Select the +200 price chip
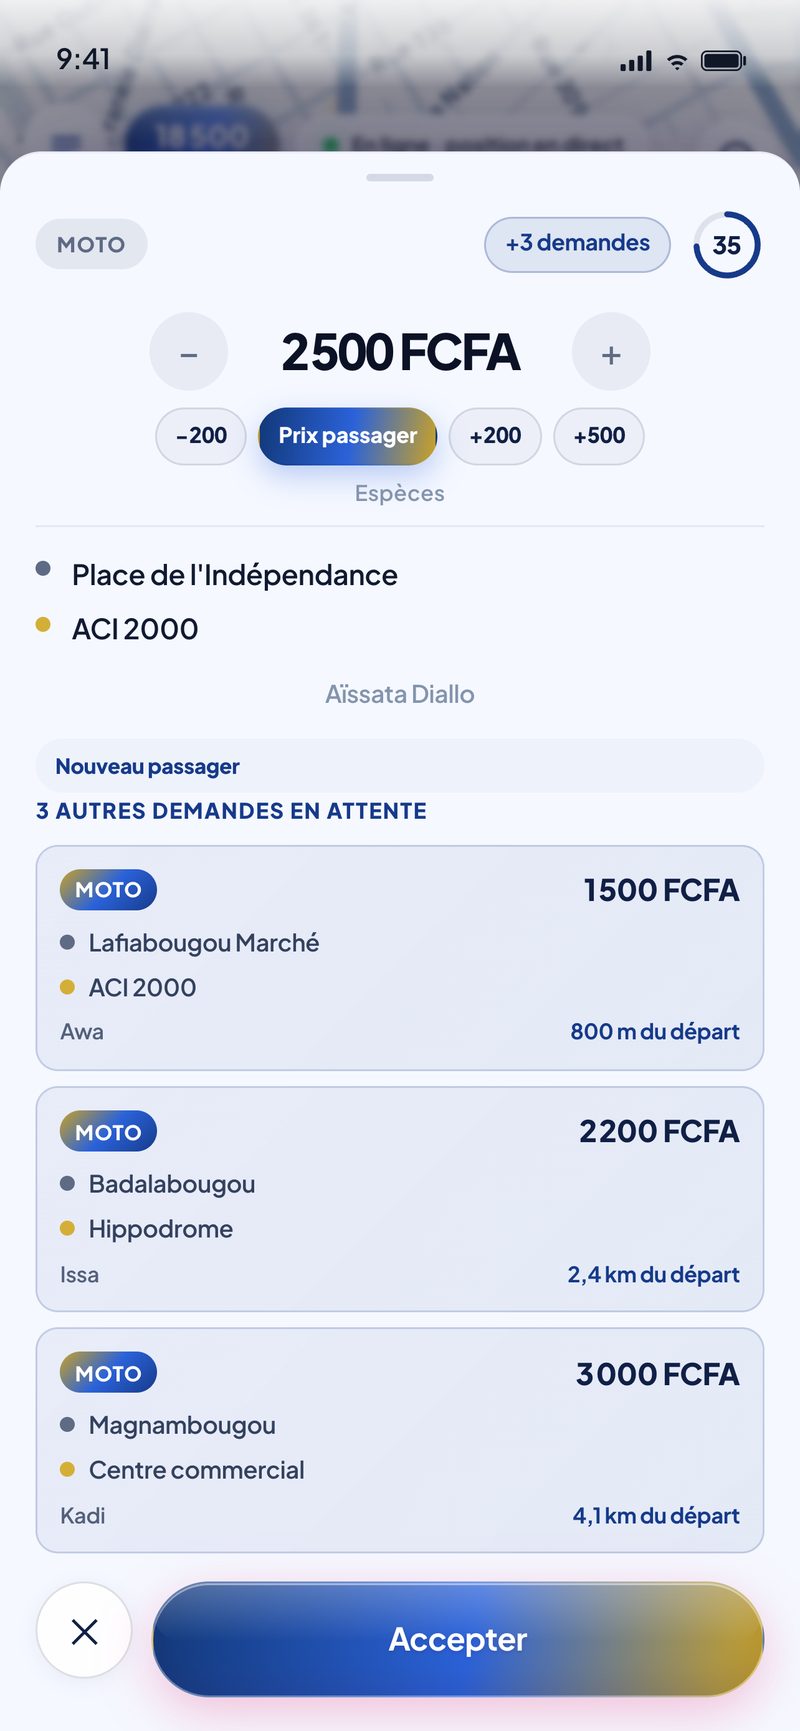This screenshot has height=1731, width=800. [495, 436]
